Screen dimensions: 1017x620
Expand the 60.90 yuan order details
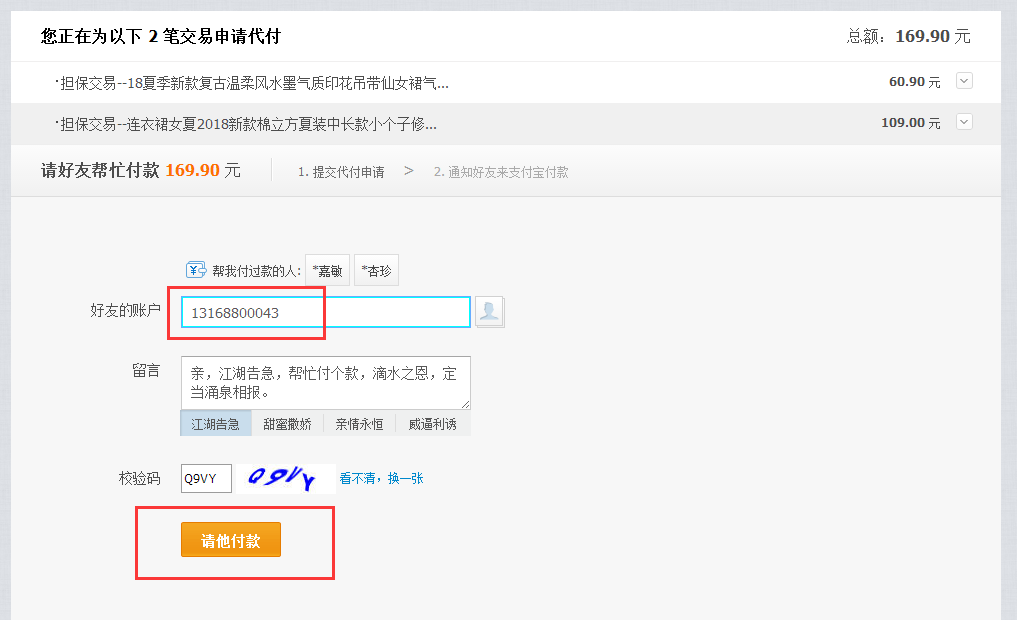tap(964, 81)
